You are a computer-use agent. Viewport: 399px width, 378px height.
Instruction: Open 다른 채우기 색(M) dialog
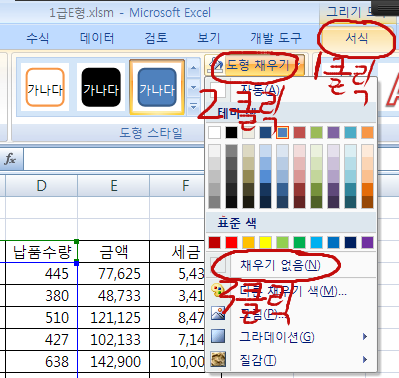tap(291, 291)
